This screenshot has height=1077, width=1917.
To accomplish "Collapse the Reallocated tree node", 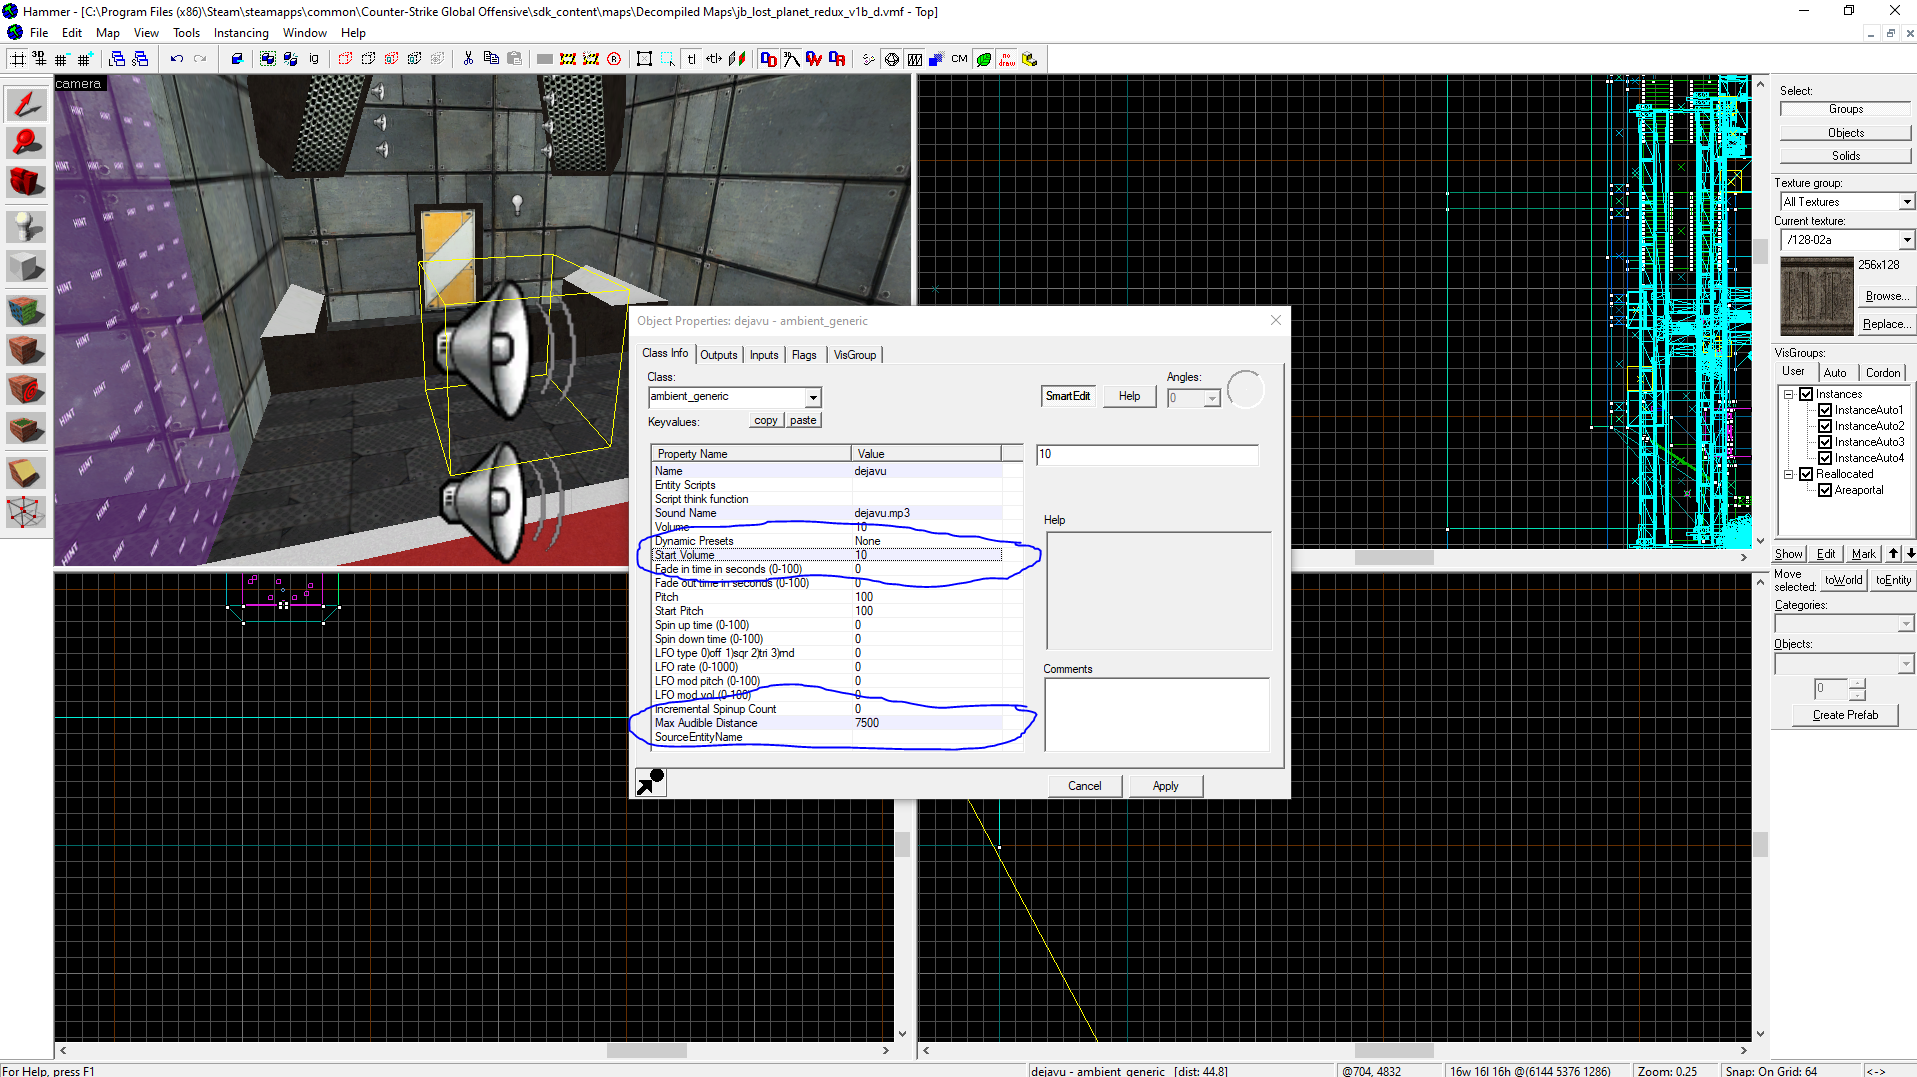I will pyautogui.click(x=1788, y=474).
